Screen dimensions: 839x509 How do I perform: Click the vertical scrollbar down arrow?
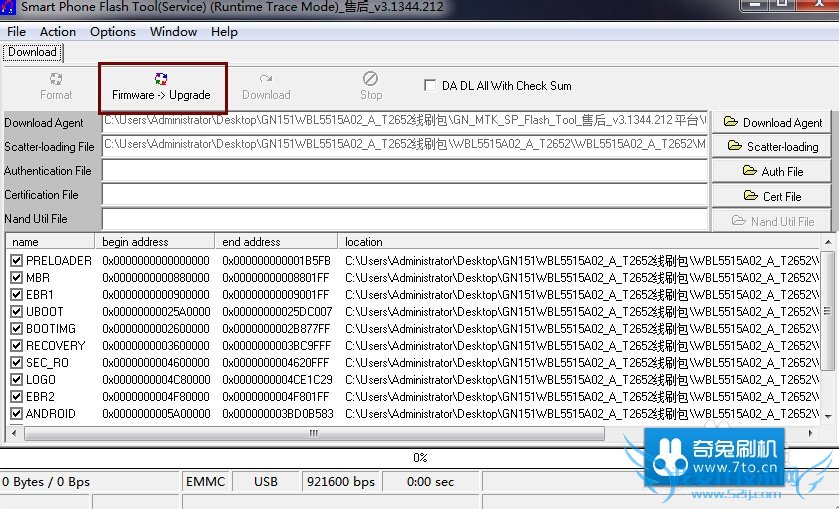click(827, 416)
